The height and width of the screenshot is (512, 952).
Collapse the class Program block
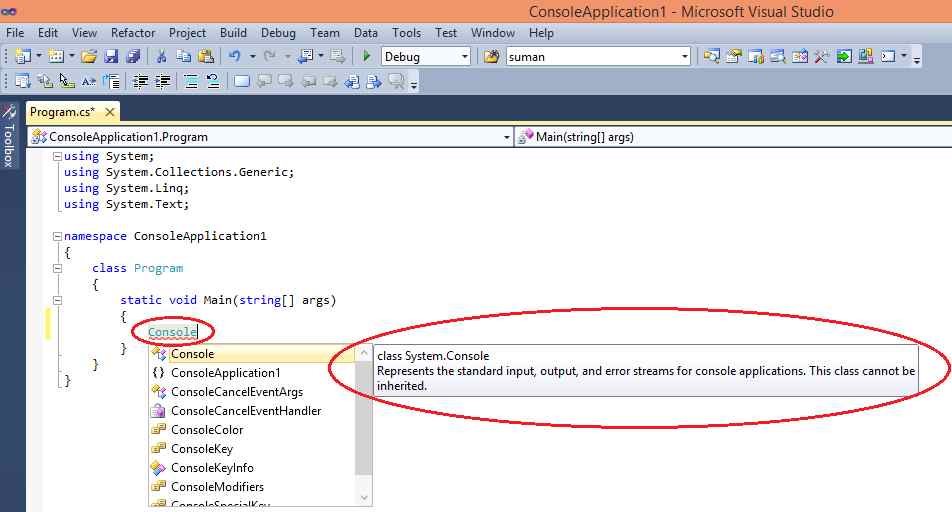coord(57,268)
